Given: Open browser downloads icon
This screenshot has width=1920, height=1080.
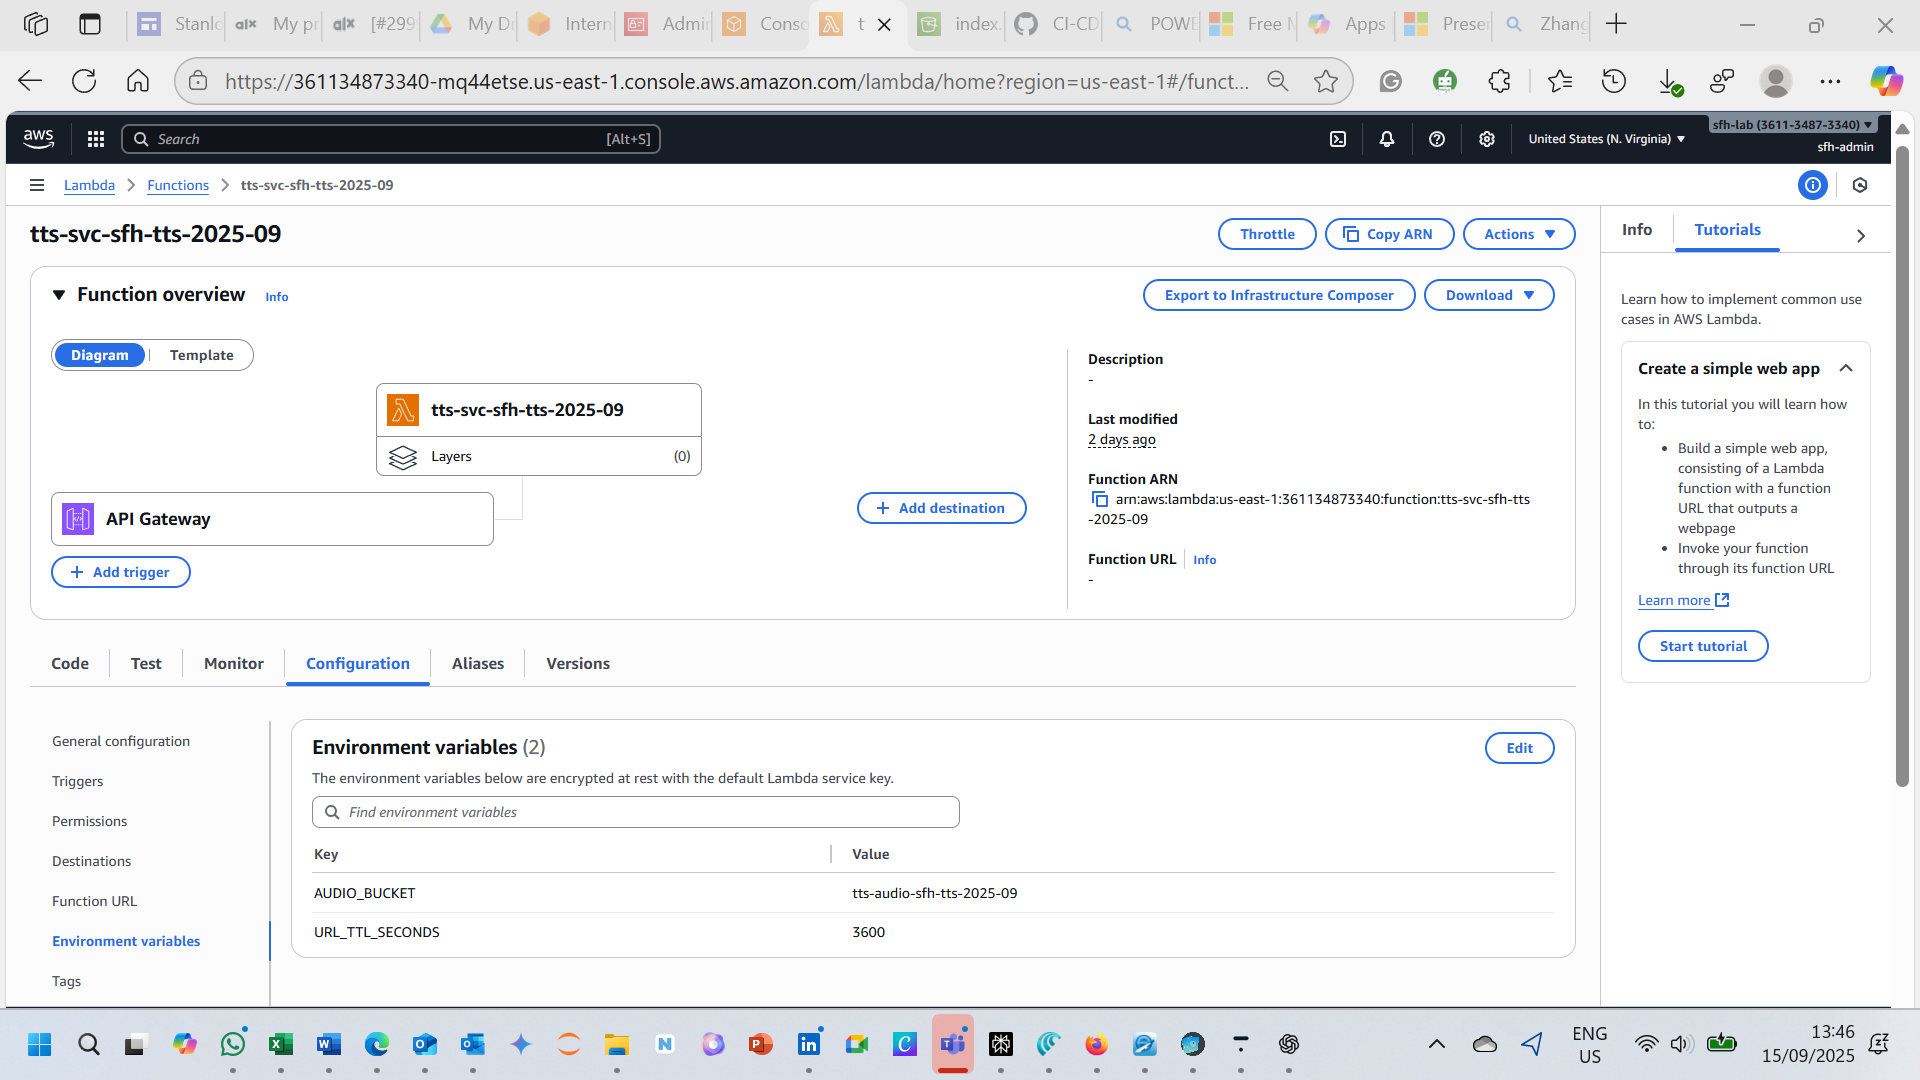Looking at the screenshot, I should pyautogui.click(x=1669, y=82).
